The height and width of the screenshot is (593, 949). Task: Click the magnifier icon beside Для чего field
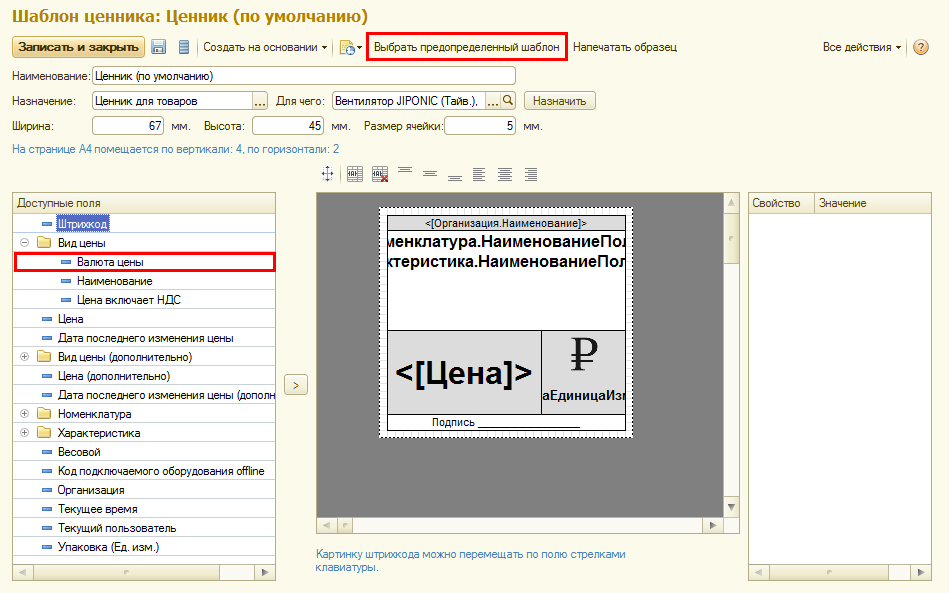pyautogui.click(x=508, y=100)
